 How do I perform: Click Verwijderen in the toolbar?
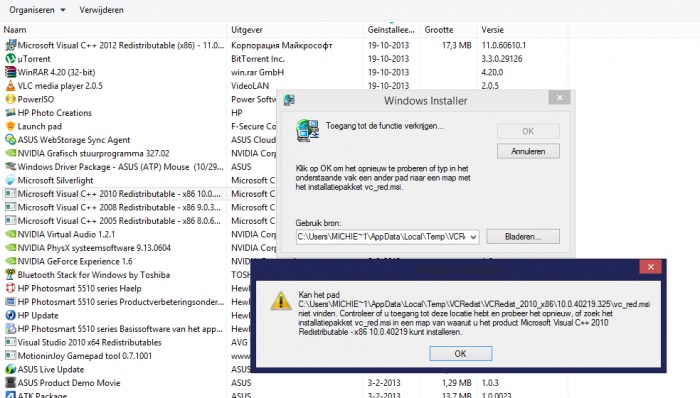(x=101, y=10)
